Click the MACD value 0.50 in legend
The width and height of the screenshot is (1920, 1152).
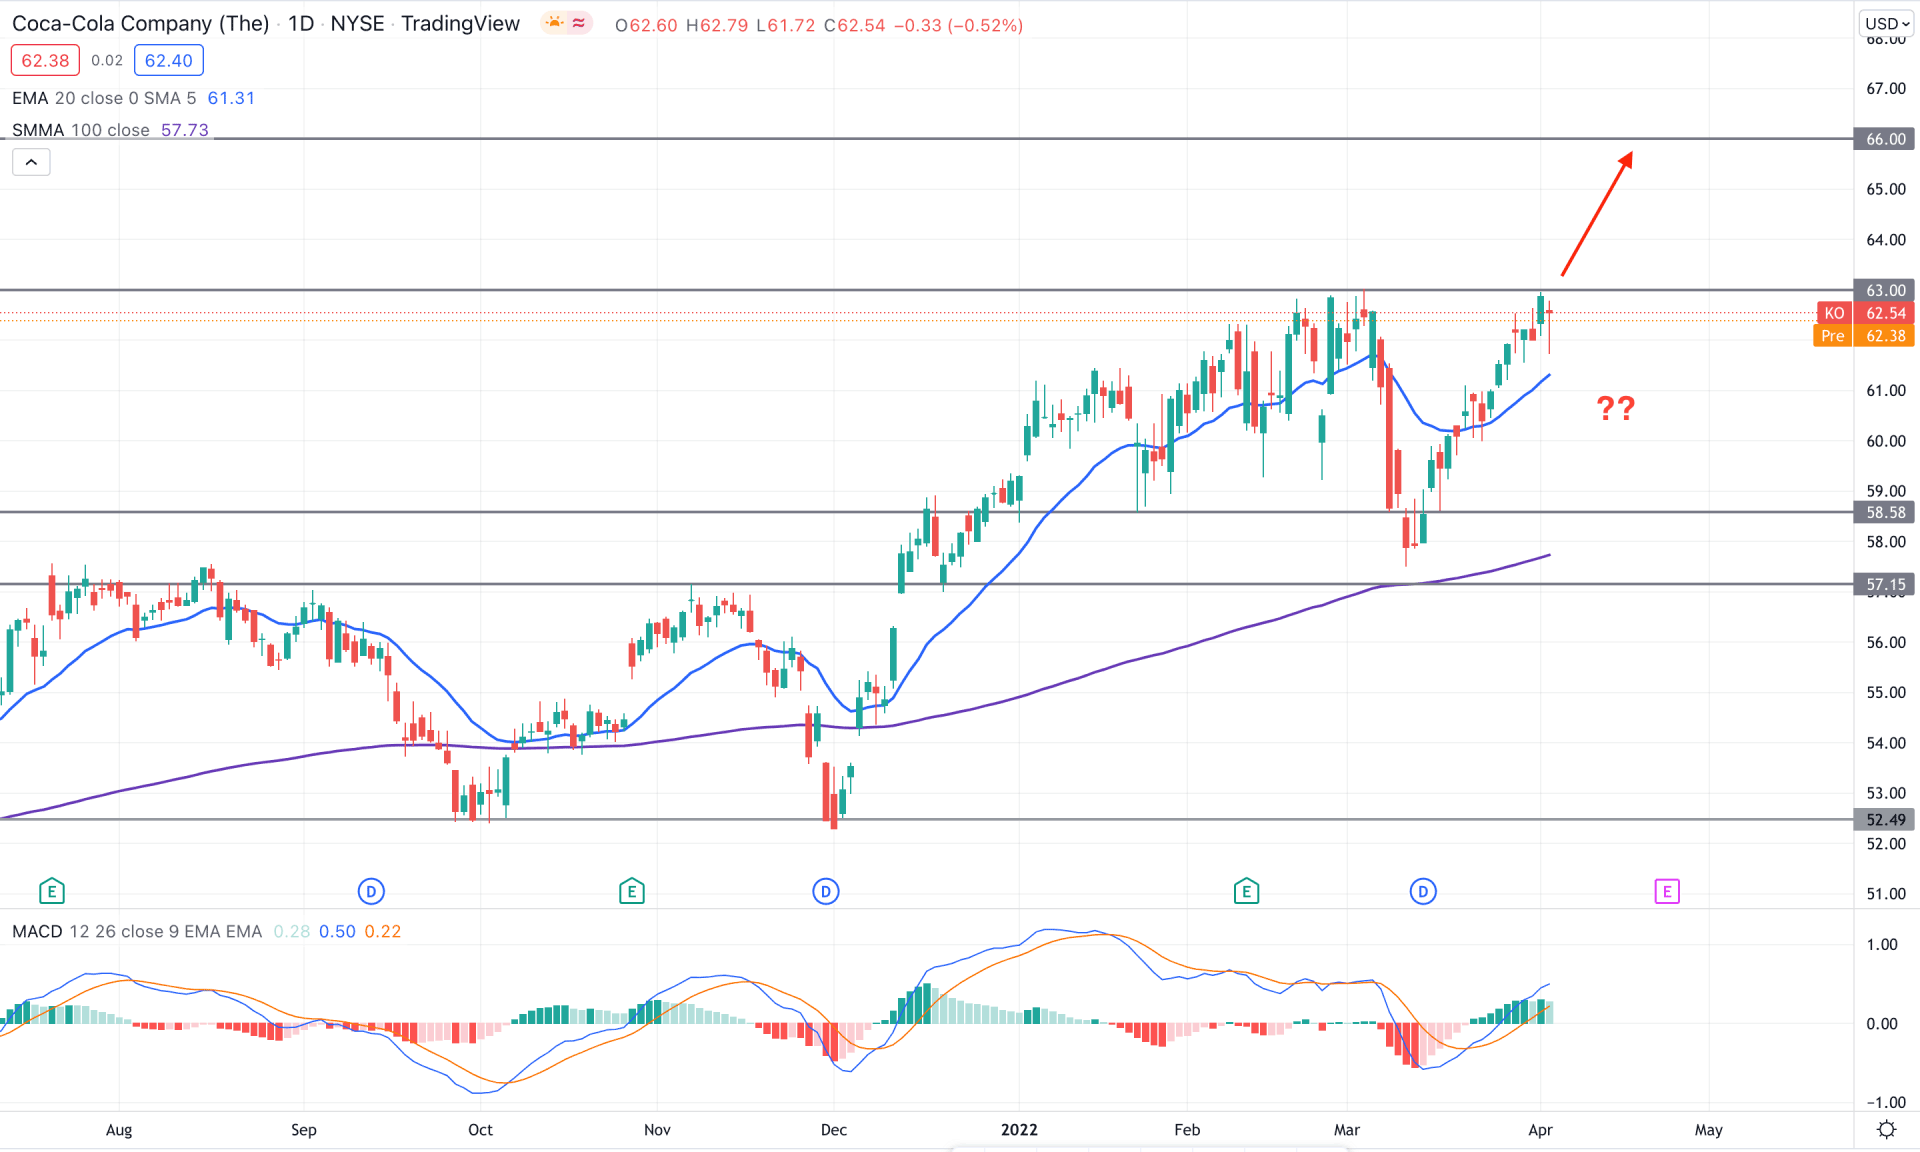coord(337,931)
